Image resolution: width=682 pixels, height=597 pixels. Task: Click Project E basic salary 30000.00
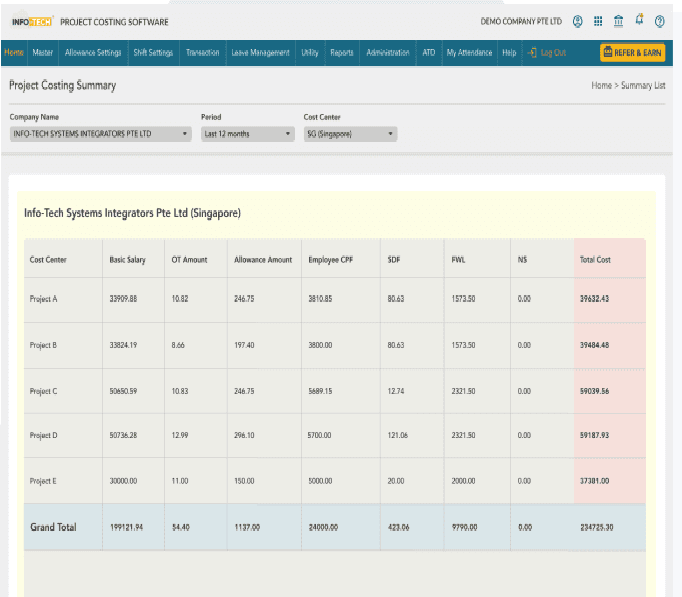click(x=123, y=481)
